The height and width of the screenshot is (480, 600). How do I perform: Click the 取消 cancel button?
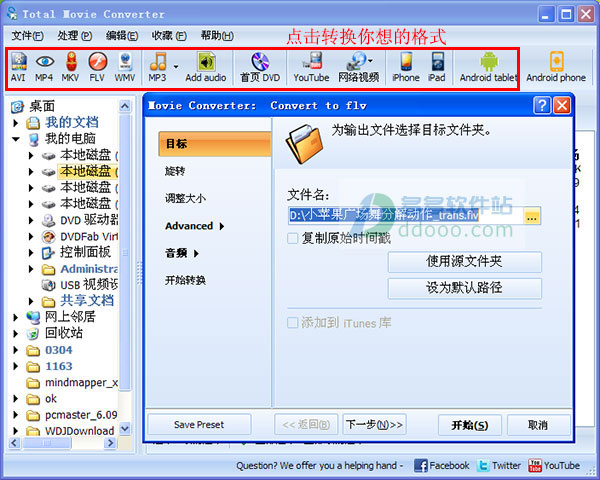pyautogui.click(x=538, y=425)
